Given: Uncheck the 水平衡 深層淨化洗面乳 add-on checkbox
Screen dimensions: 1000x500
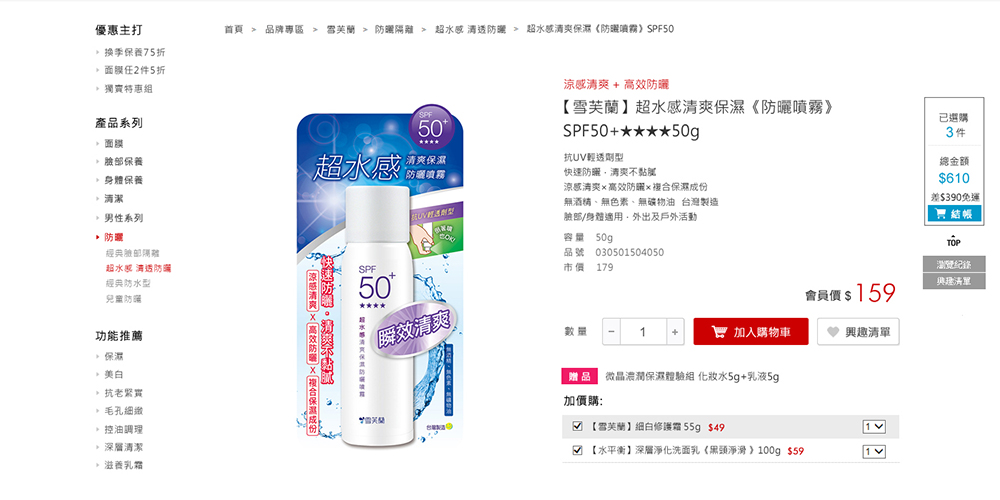Looking at the screenshot, I should [578, 450].
